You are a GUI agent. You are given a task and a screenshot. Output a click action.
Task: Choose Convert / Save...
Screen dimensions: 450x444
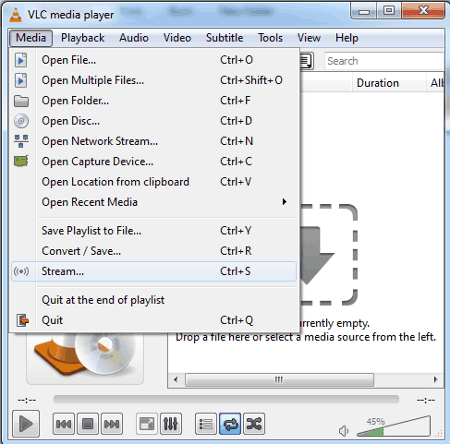coord(154,251)
